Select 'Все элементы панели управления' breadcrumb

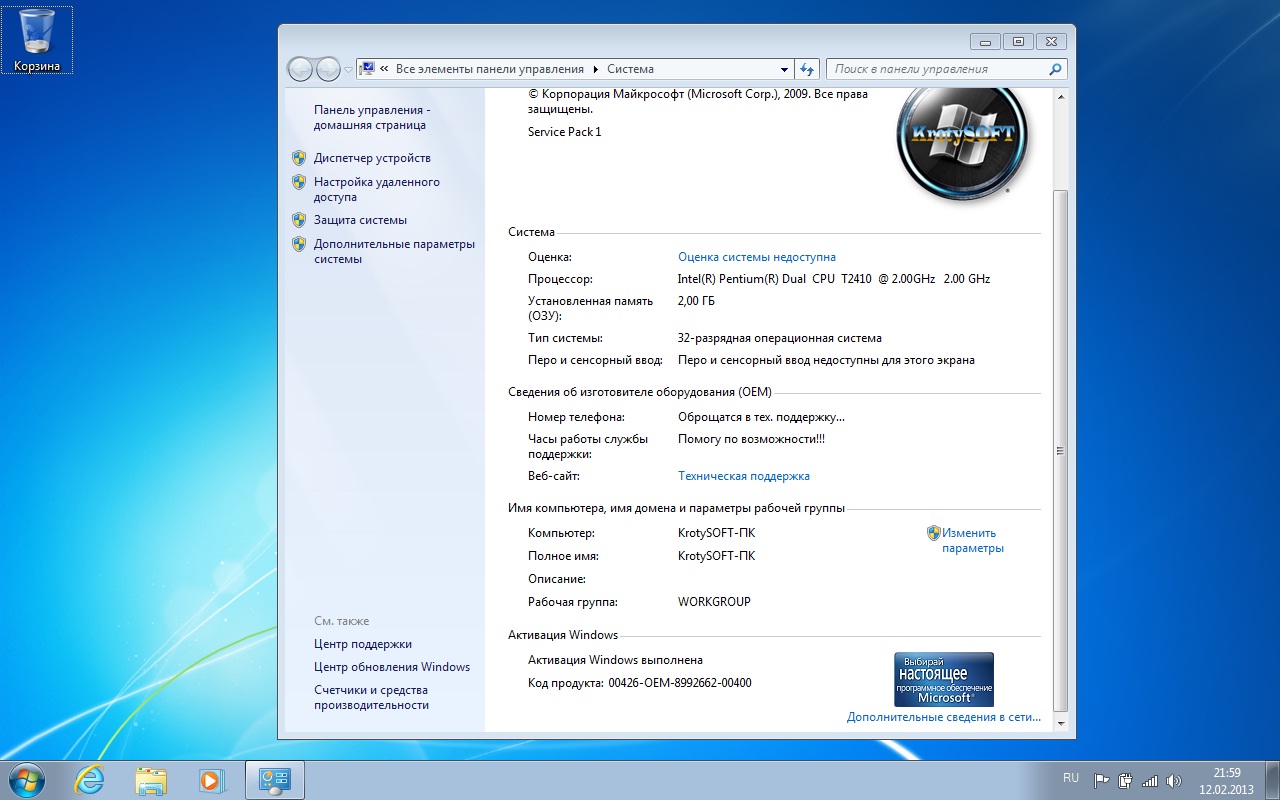coord(490,69)
